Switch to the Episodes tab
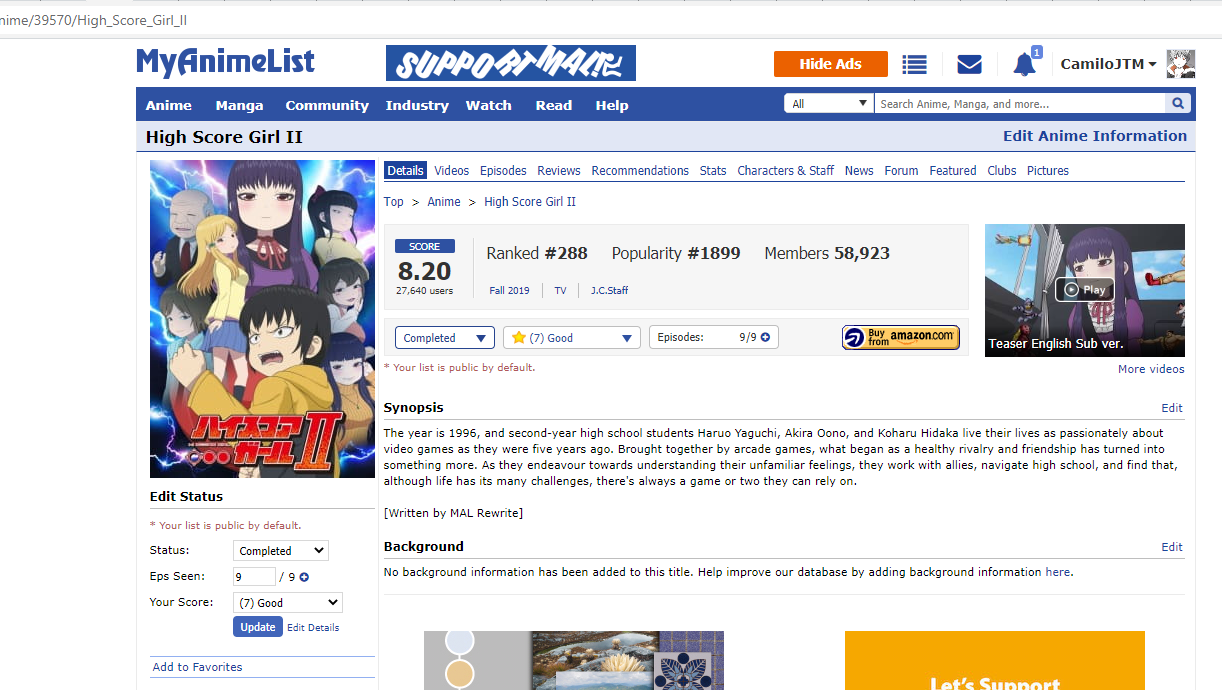 coord(503,171)
